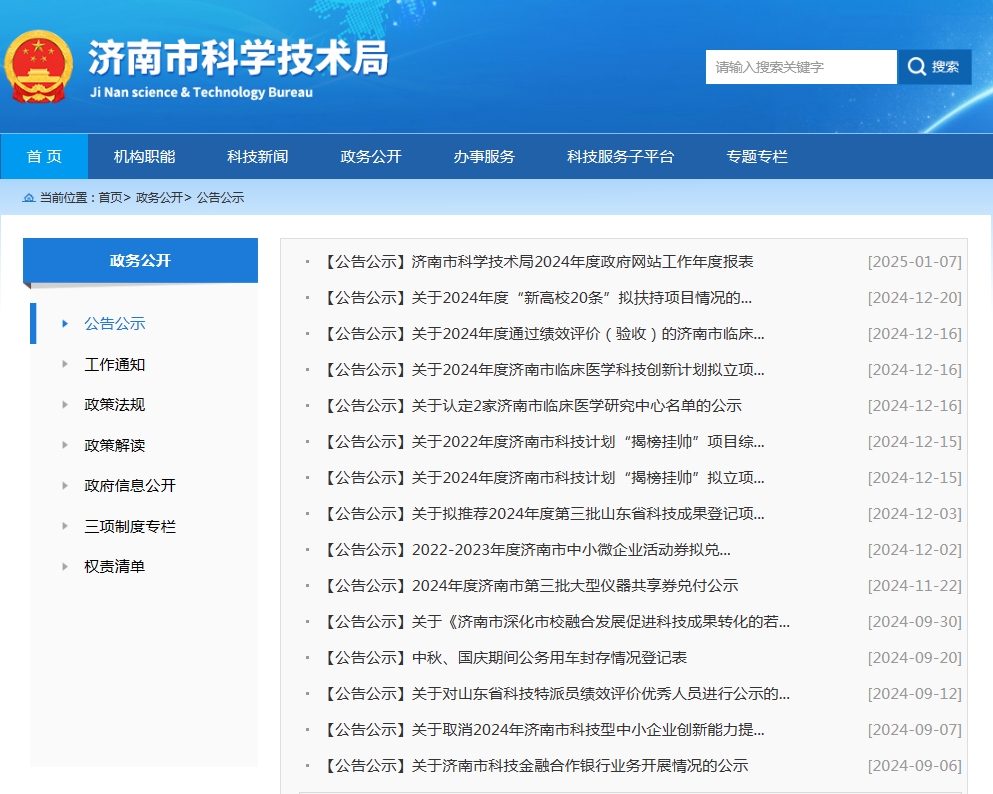
Task: Open 2024年度政府网站工作年度报表 announcement
Action: (582, 262)
